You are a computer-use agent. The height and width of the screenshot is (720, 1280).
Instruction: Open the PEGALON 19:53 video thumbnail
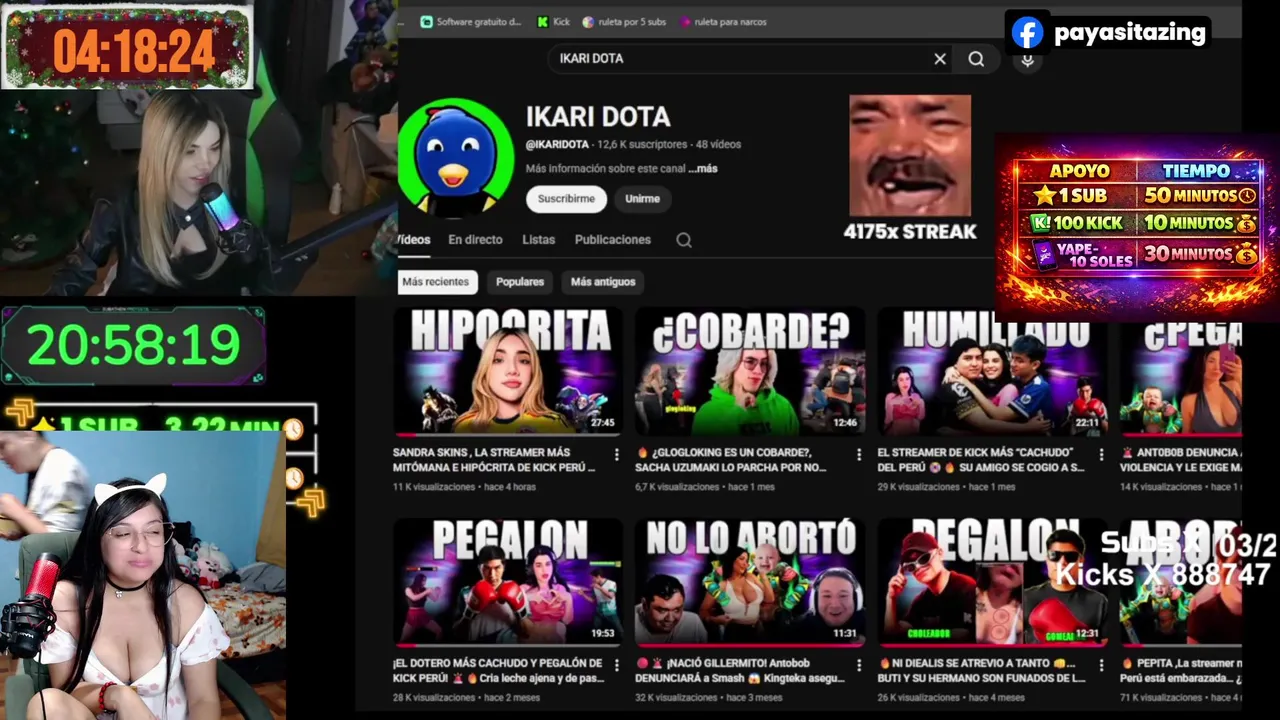(x=507, y=582)
